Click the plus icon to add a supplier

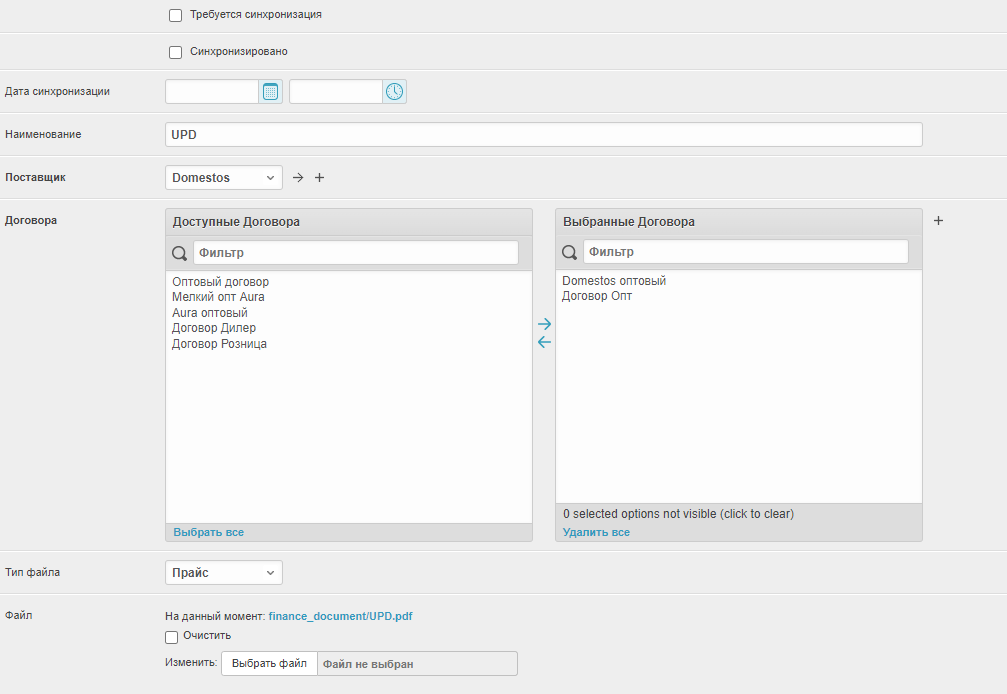coord(320,178)
